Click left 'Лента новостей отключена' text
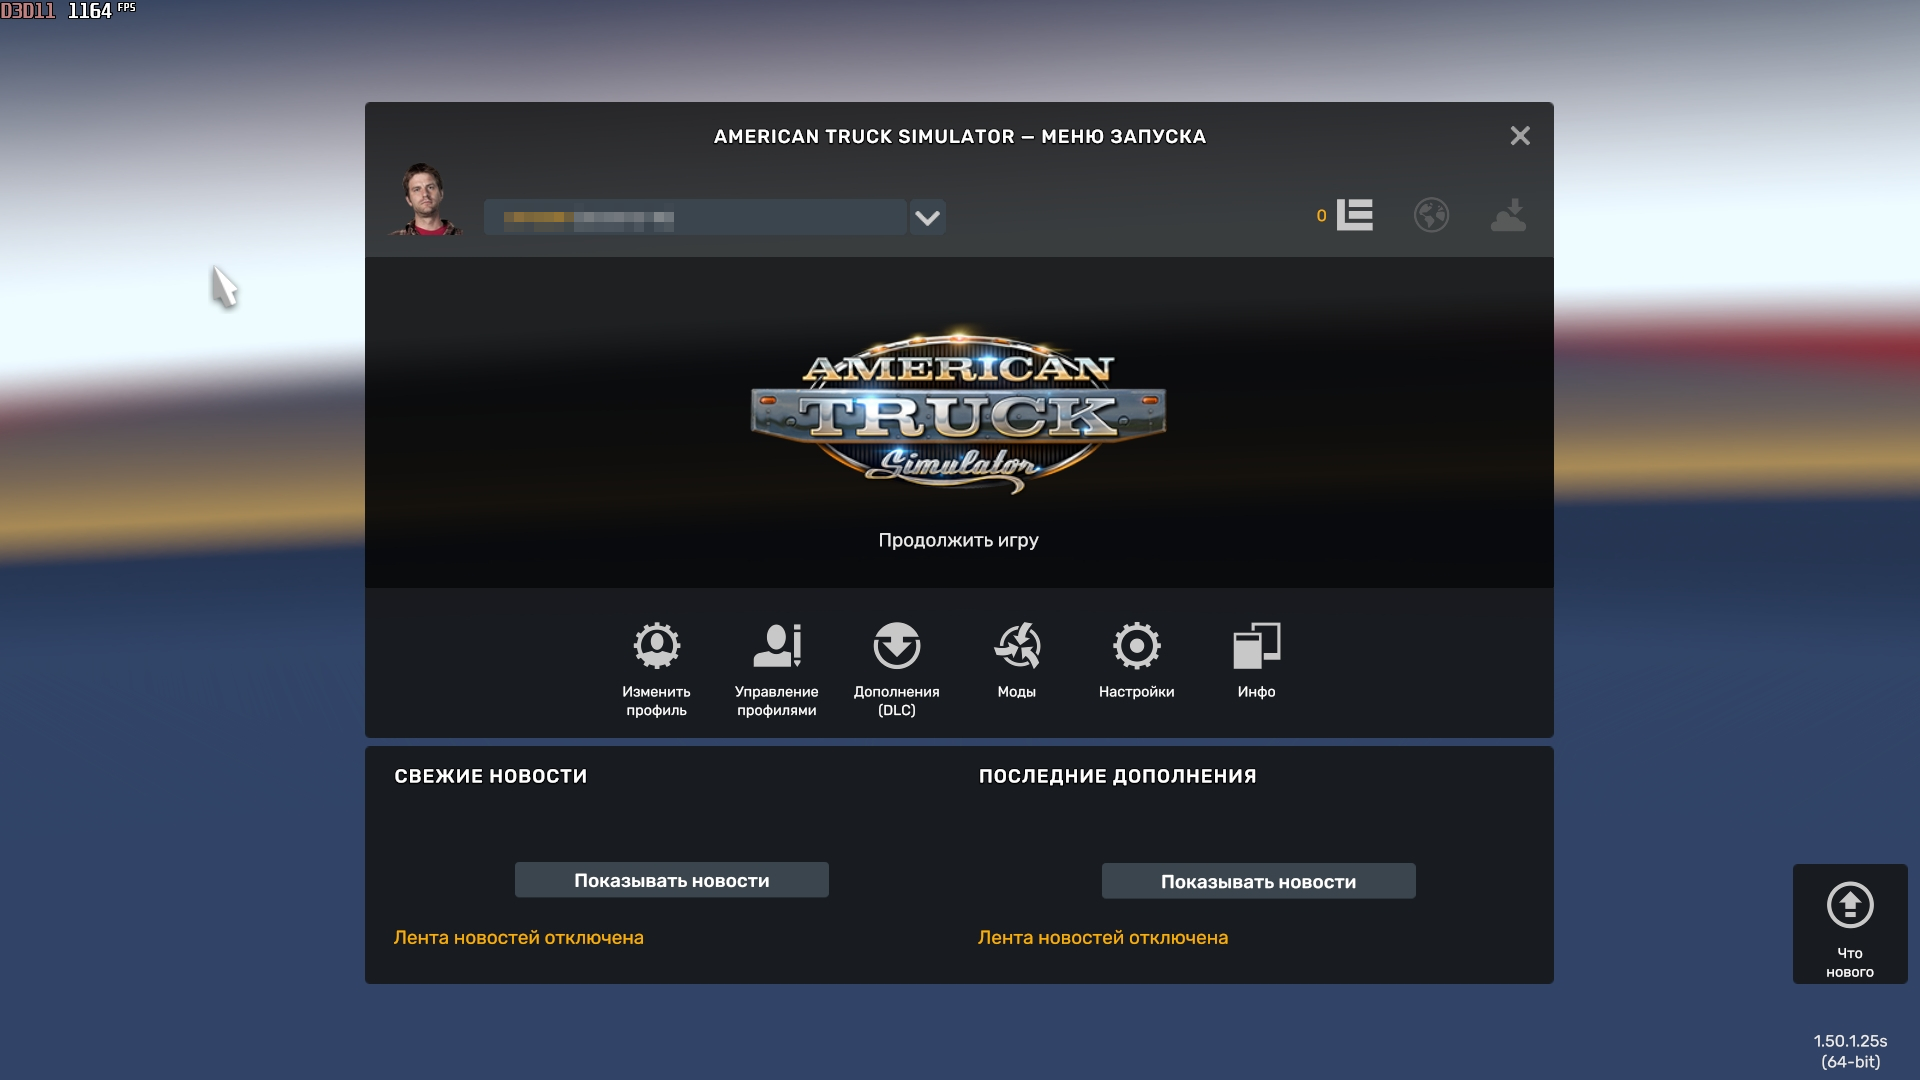The image size is (1920, 1080). click(518, 937)
